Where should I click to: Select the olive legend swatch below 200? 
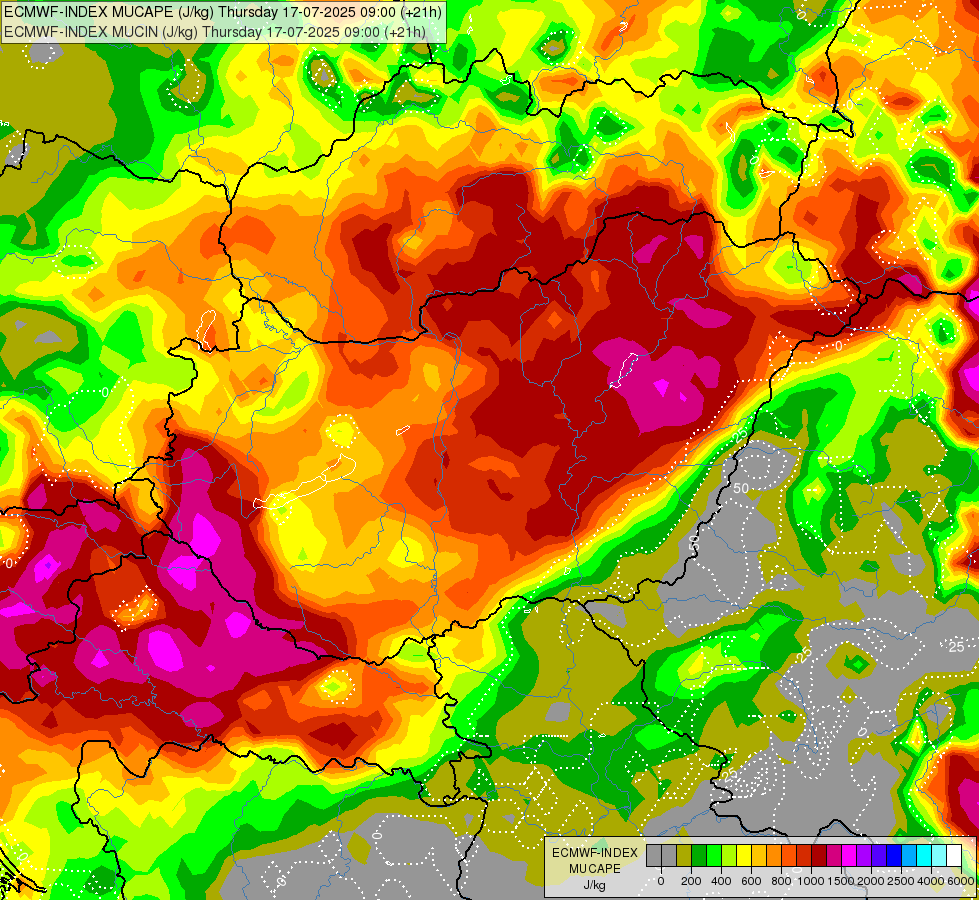[684, 855]
